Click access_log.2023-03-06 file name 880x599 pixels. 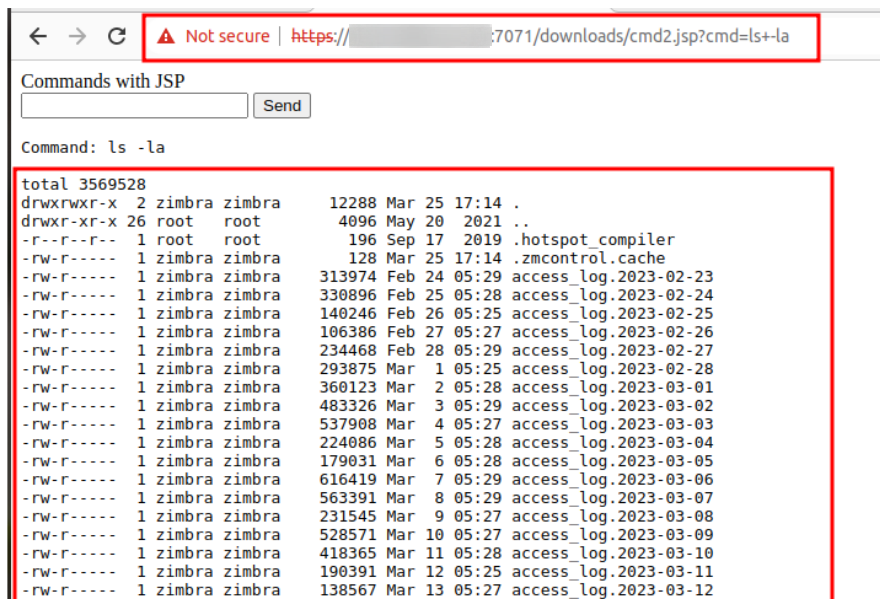point(612,479)
